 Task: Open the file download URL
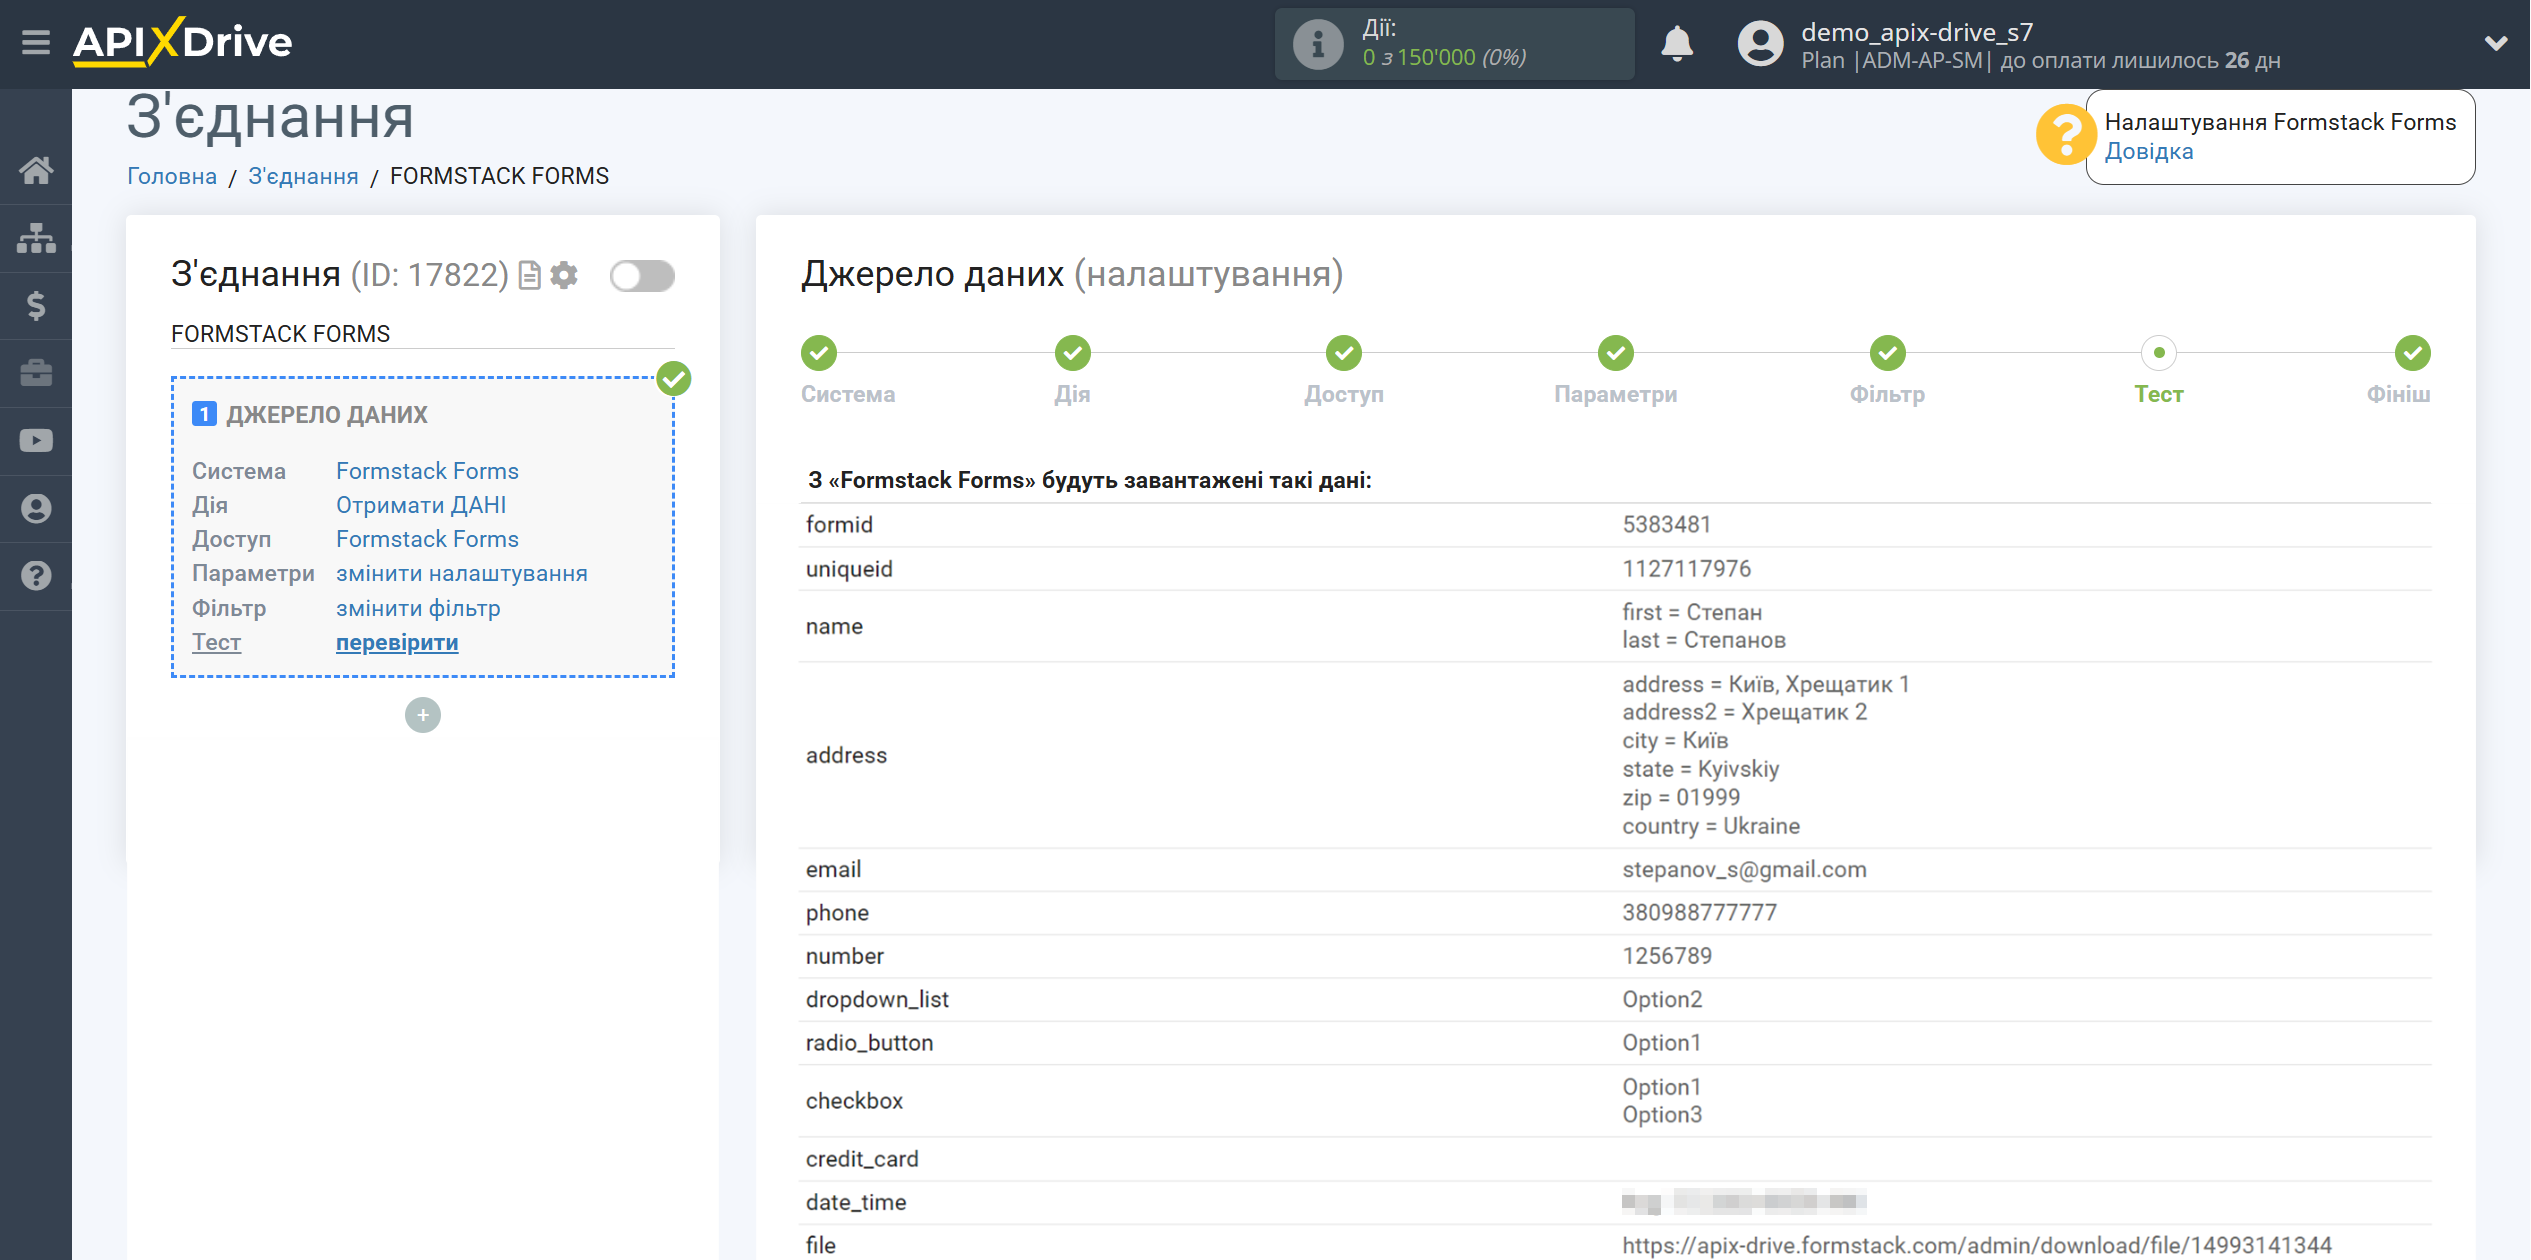[x=1977, y=1246]
